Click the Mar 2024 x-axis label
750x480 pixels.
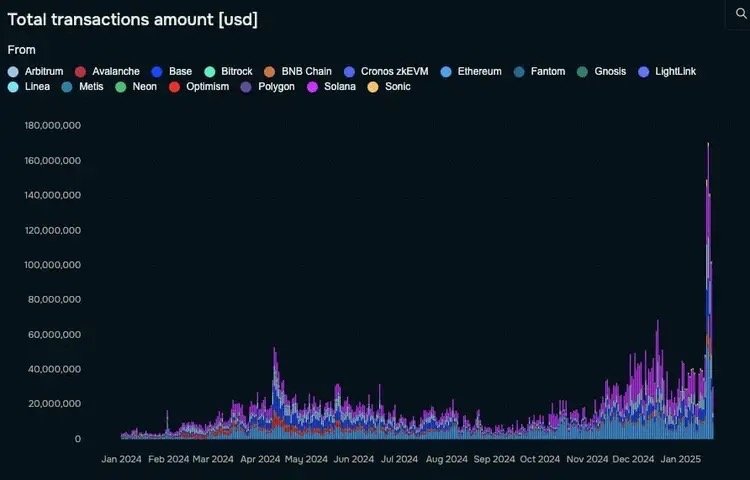(x=213, y=459)
